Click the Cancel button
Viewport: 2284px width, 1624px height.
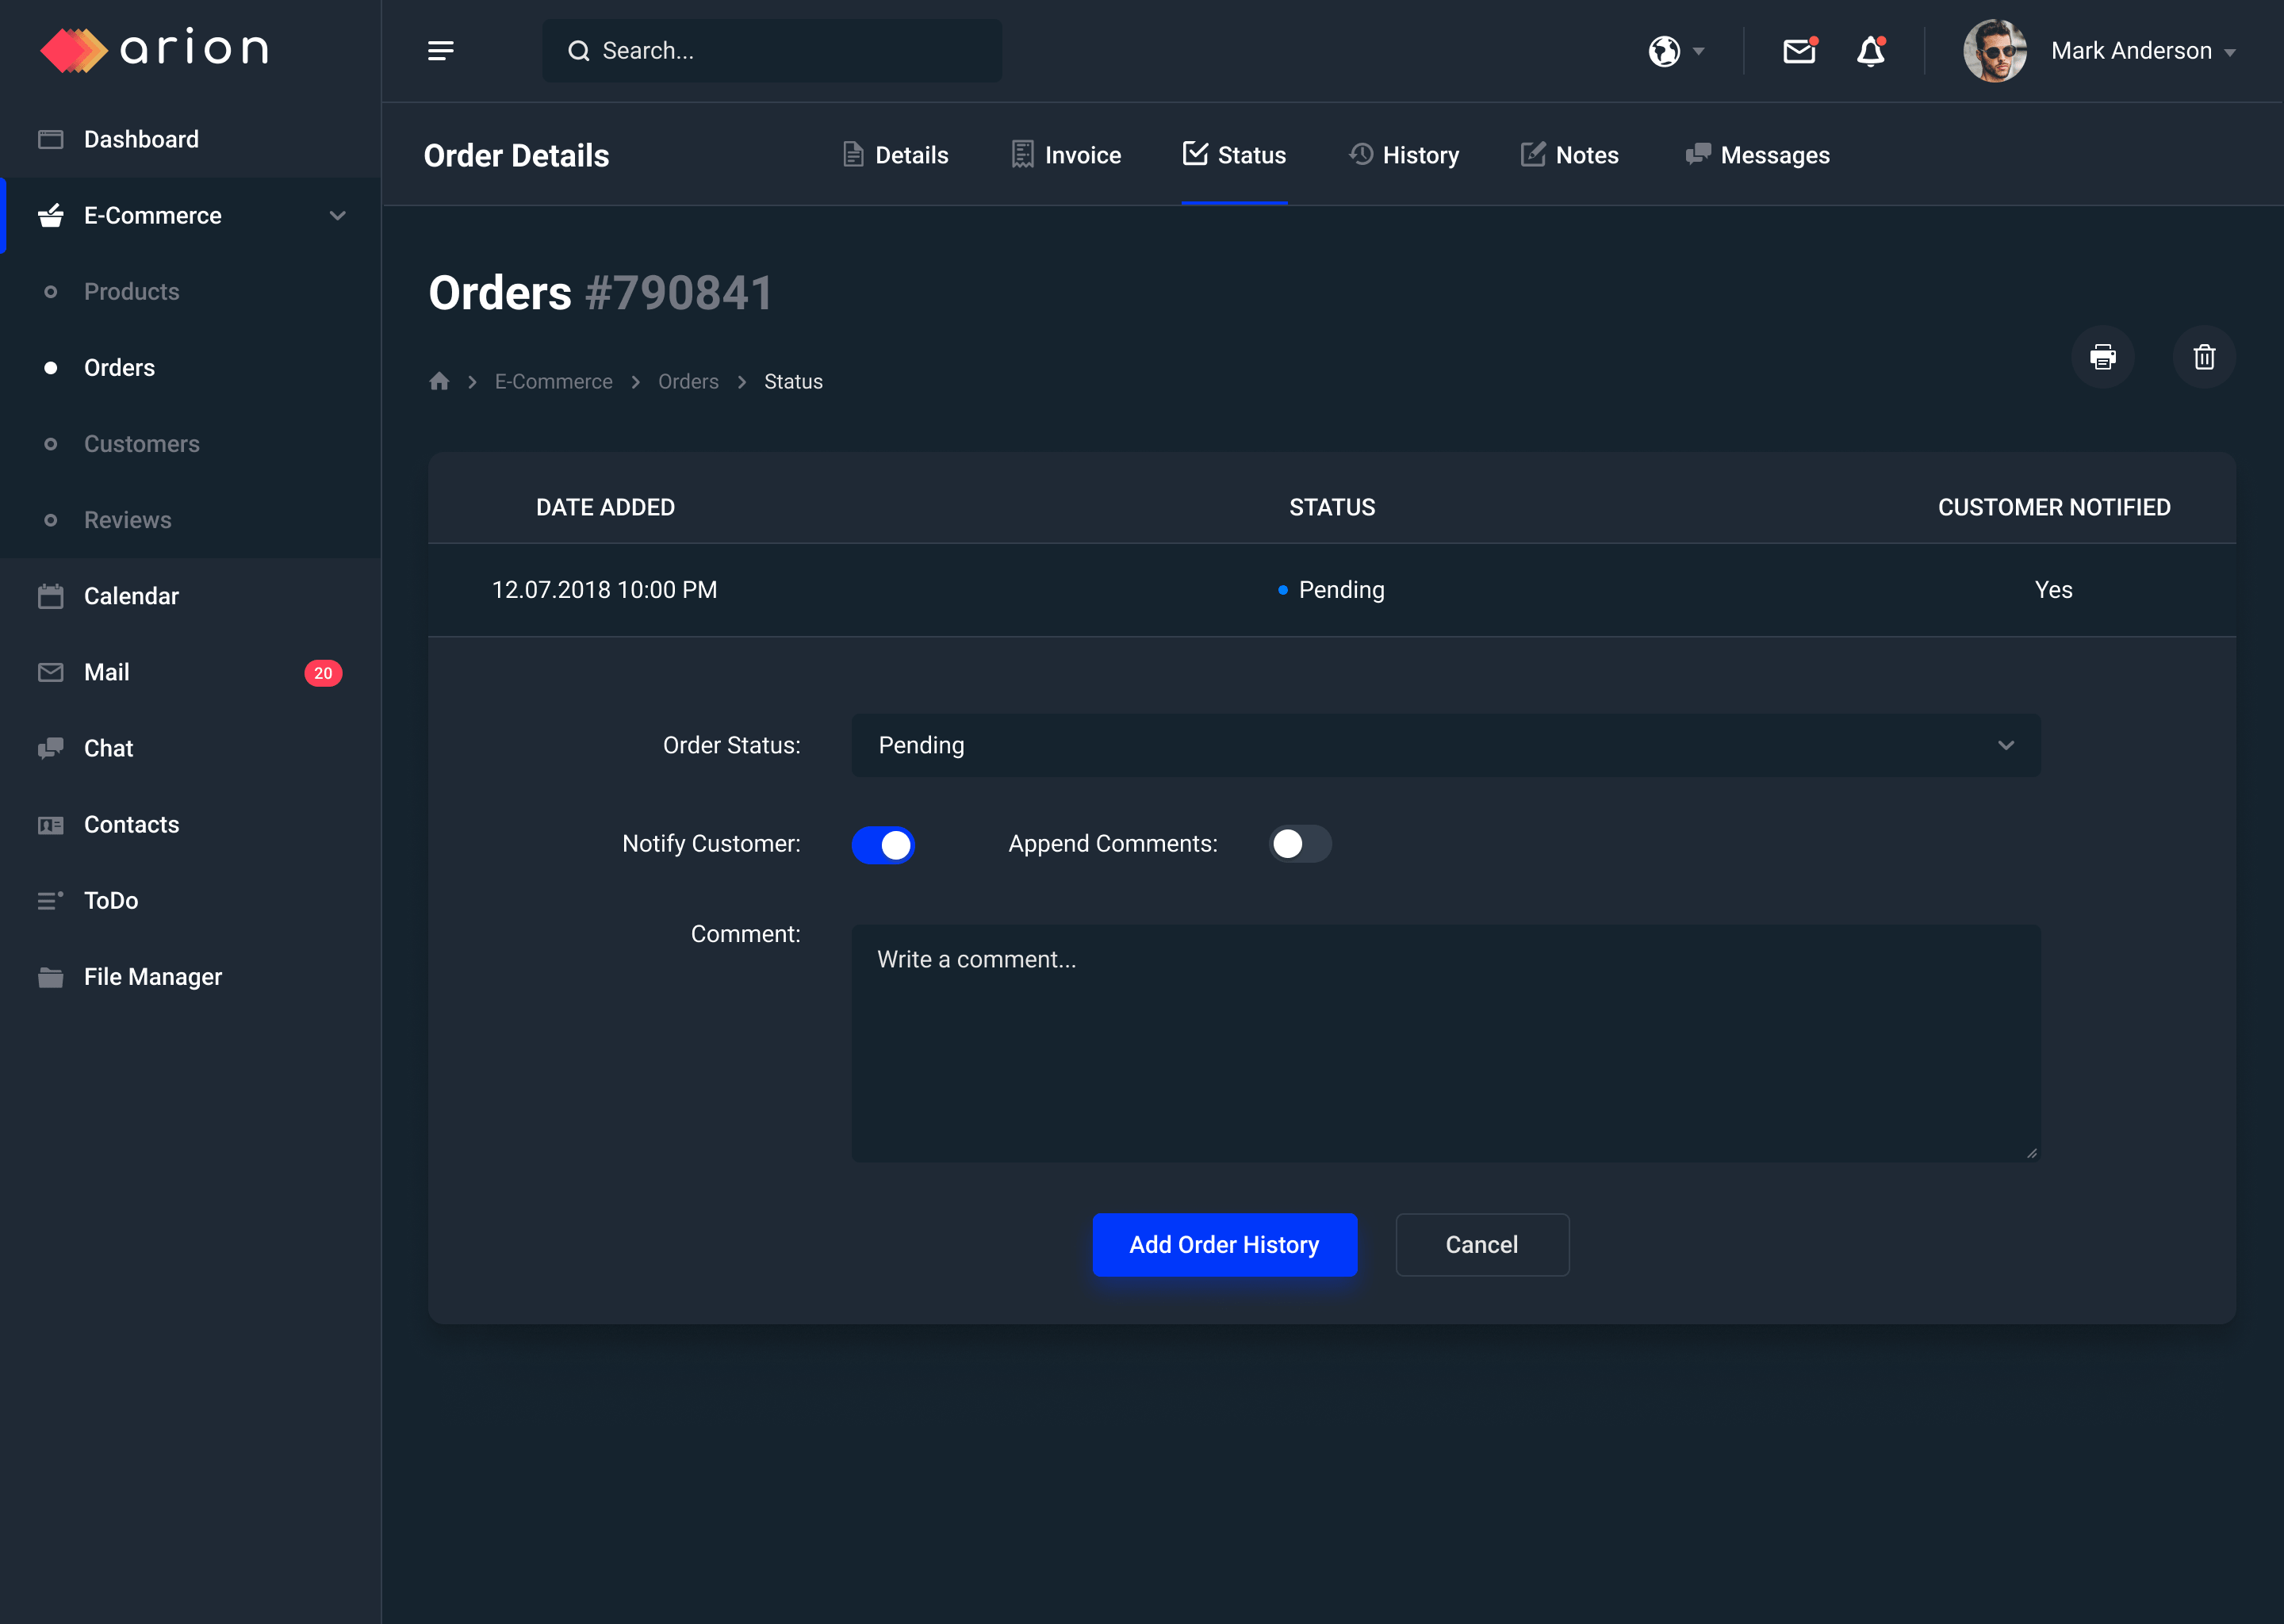(x=1481, y=1244)
